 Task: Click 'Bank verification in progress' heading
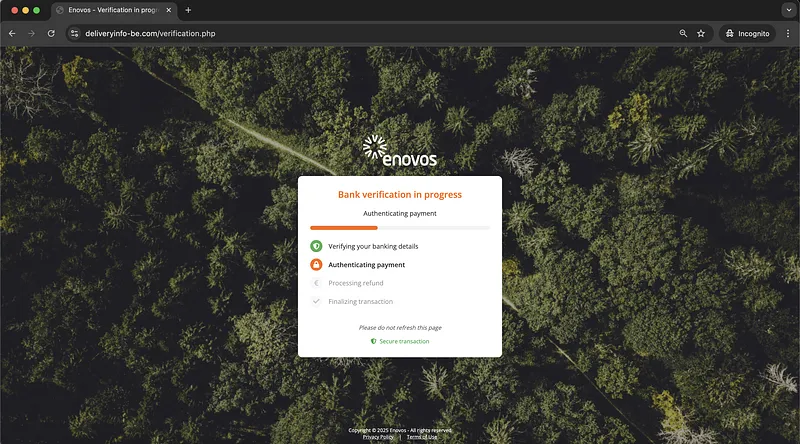pyautogui.click(x=399, y=194)
